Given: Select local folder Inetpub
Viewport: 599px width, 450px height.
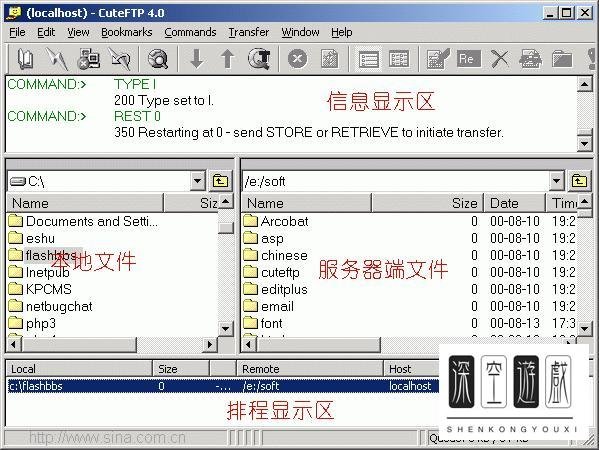Looking at the screenshot, I should (39, 272).
